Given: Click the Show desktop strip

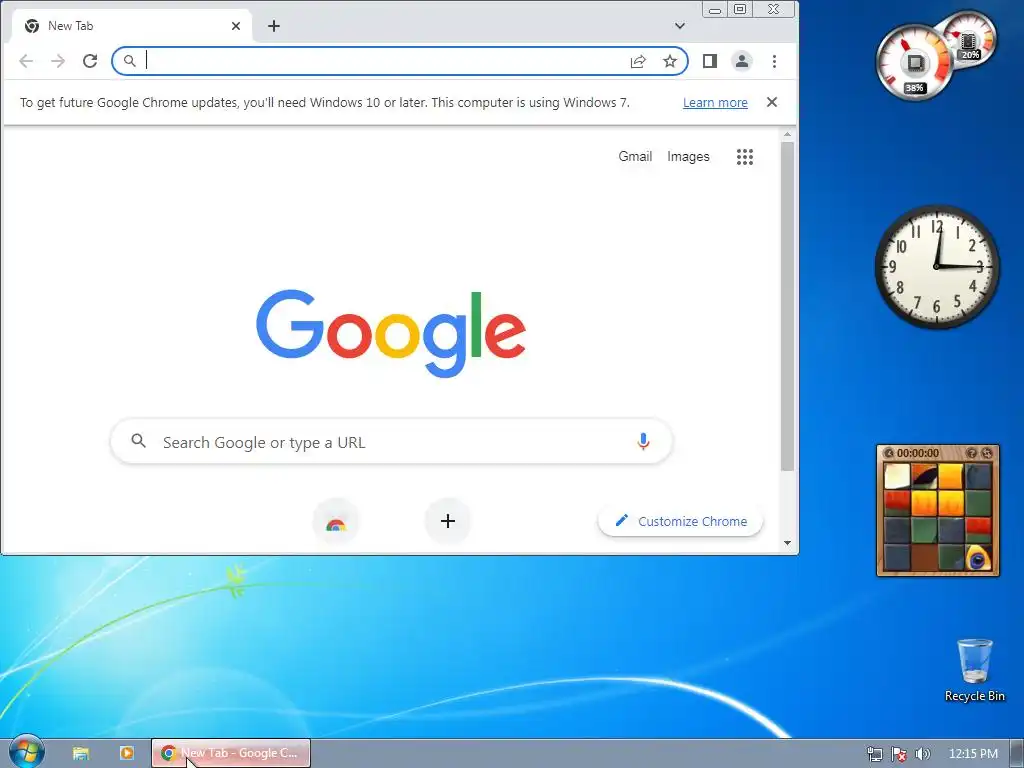Looking at the screenshot, I should (1017, 754).
